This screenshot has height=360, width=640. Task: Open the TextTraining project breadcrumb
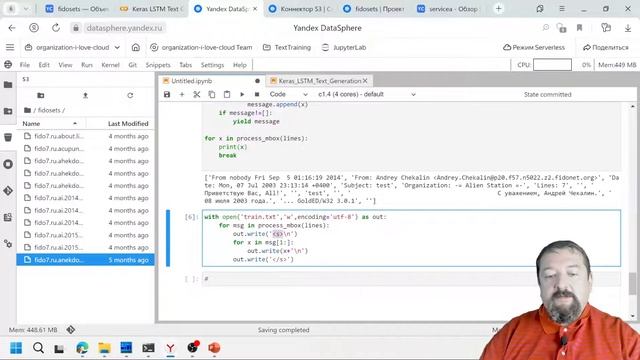tap(287, 47)
